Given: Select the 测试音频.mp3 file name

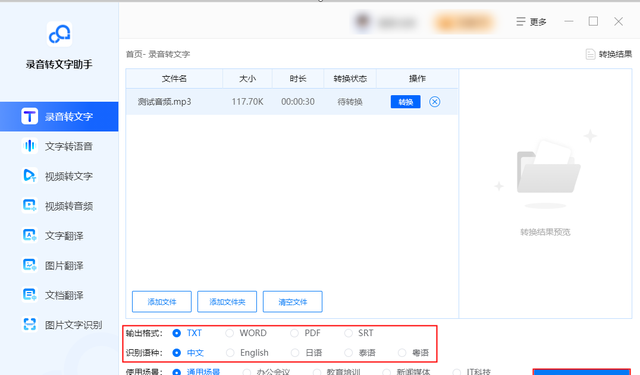Looking at the screenshot, I should point(164,102).
